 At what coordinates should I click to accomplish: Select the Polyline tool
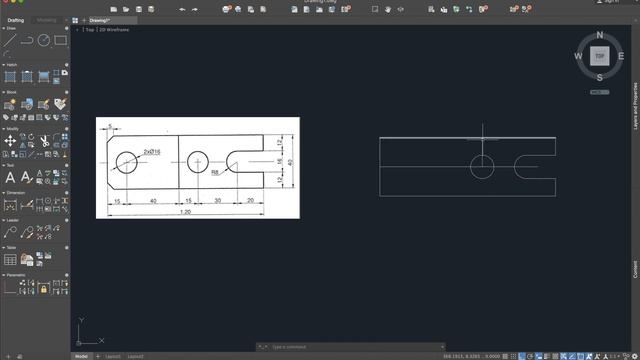[x=27, y=40]
